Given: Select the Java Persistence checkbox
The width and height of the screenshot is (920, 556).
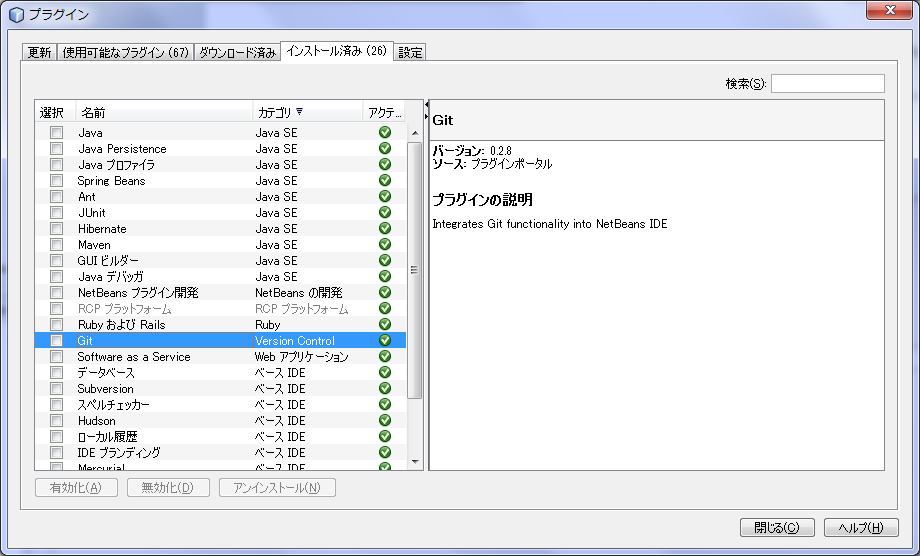Looking at the screenshot, I should coord(56,148).
